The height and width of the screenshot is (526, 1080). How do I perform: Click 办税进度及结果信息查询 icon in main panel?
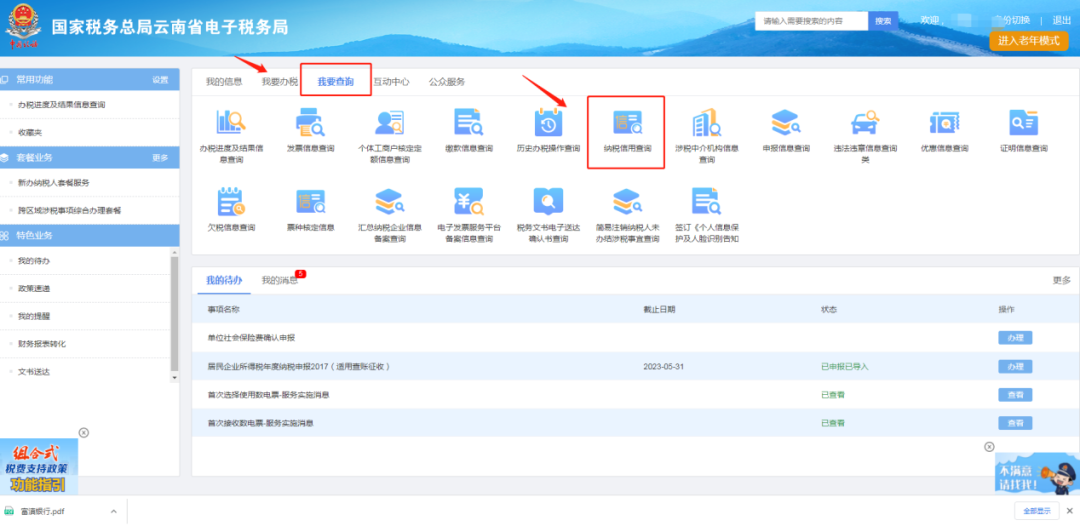[231, 123]
